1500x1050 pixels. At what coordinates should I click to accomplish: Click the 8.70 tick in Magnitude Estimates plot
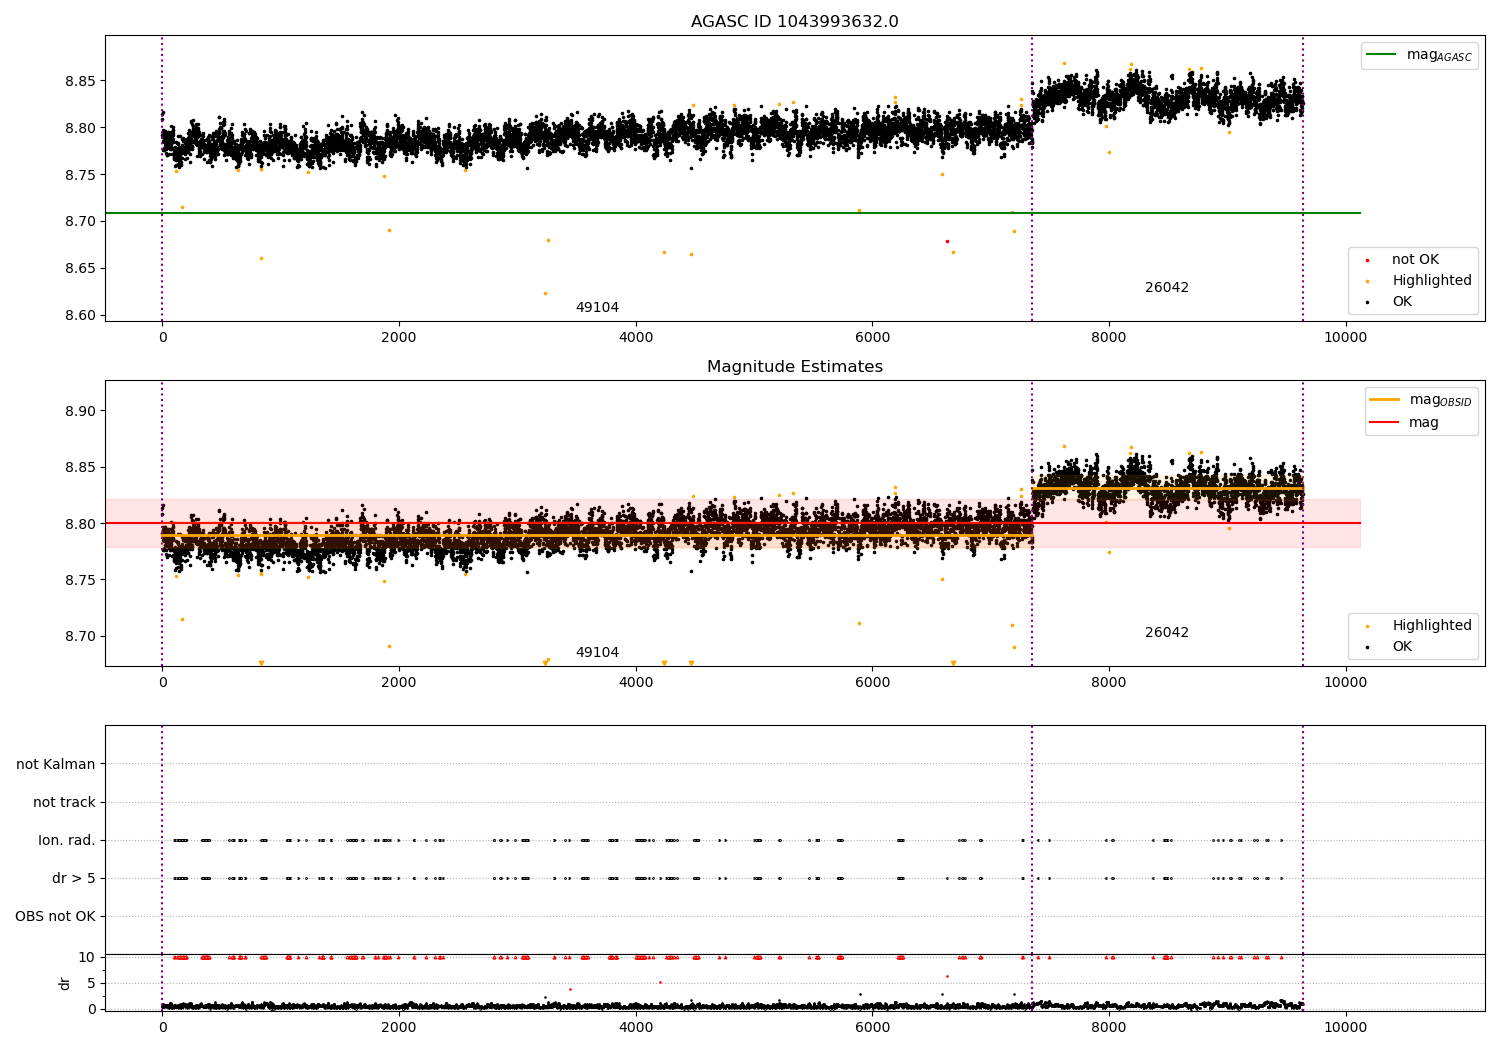click(79, 636)
